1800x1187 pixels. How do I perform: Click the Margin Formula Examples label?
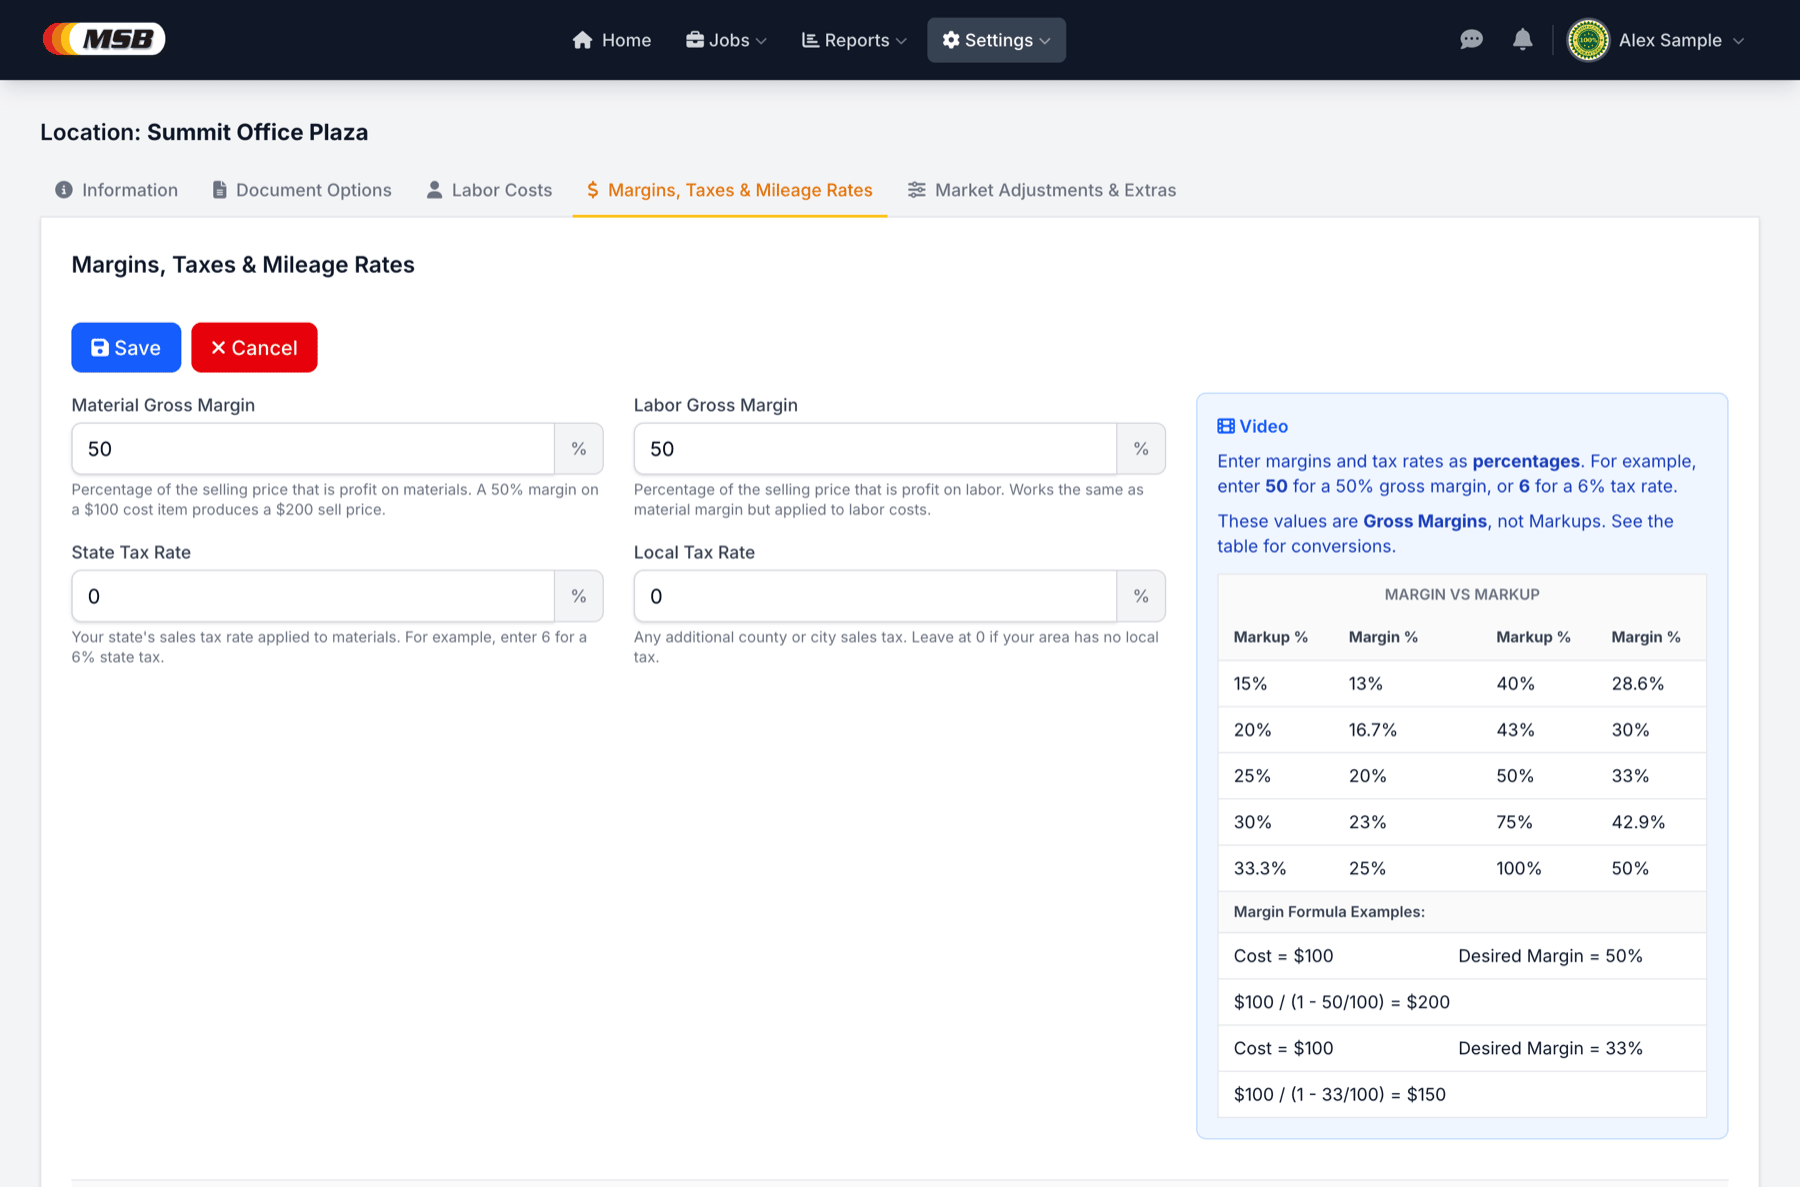click(x=1329, y=912)
